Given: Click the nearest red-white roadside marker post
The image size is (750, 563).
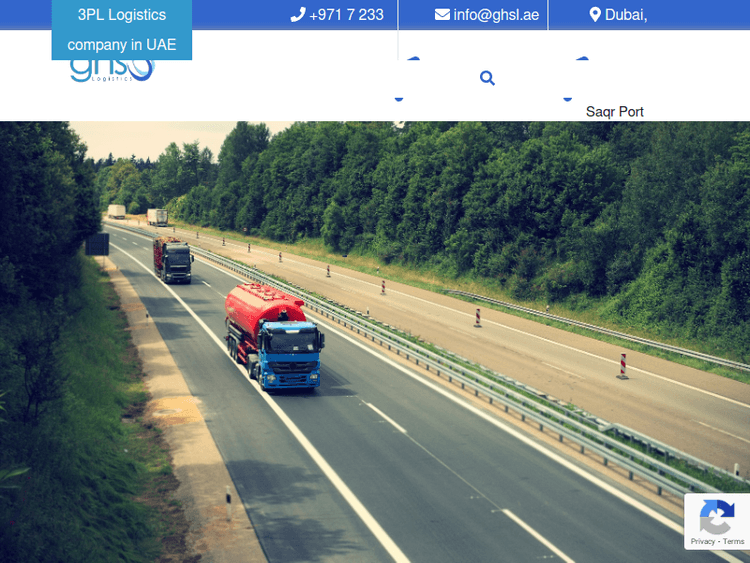Looking at the screenshot, I should click(622, 366).
